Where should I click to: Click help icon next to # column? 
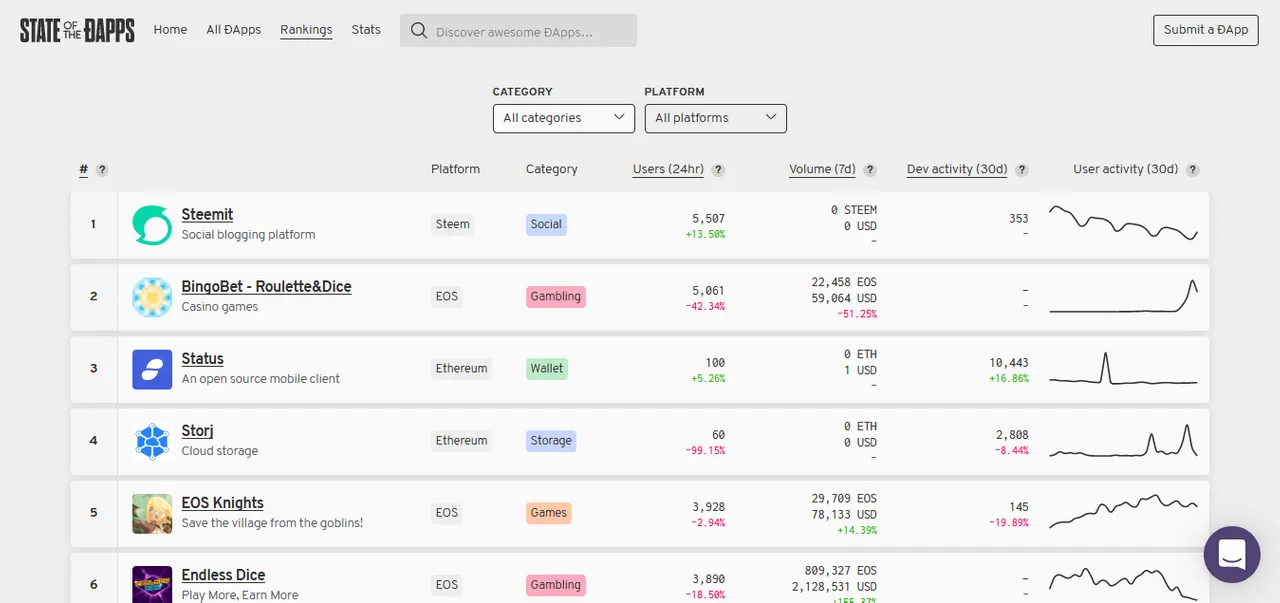[x=102, y=170]
